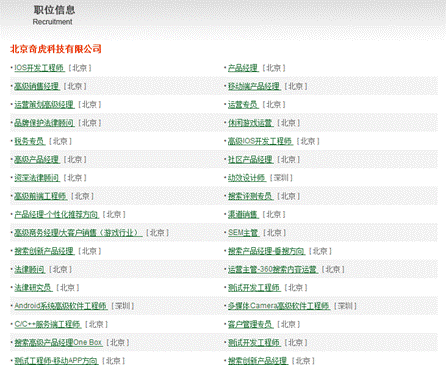Open the 移动端产品经理 job posting
This screenshot has height=365, width=446.
(254, 86)
